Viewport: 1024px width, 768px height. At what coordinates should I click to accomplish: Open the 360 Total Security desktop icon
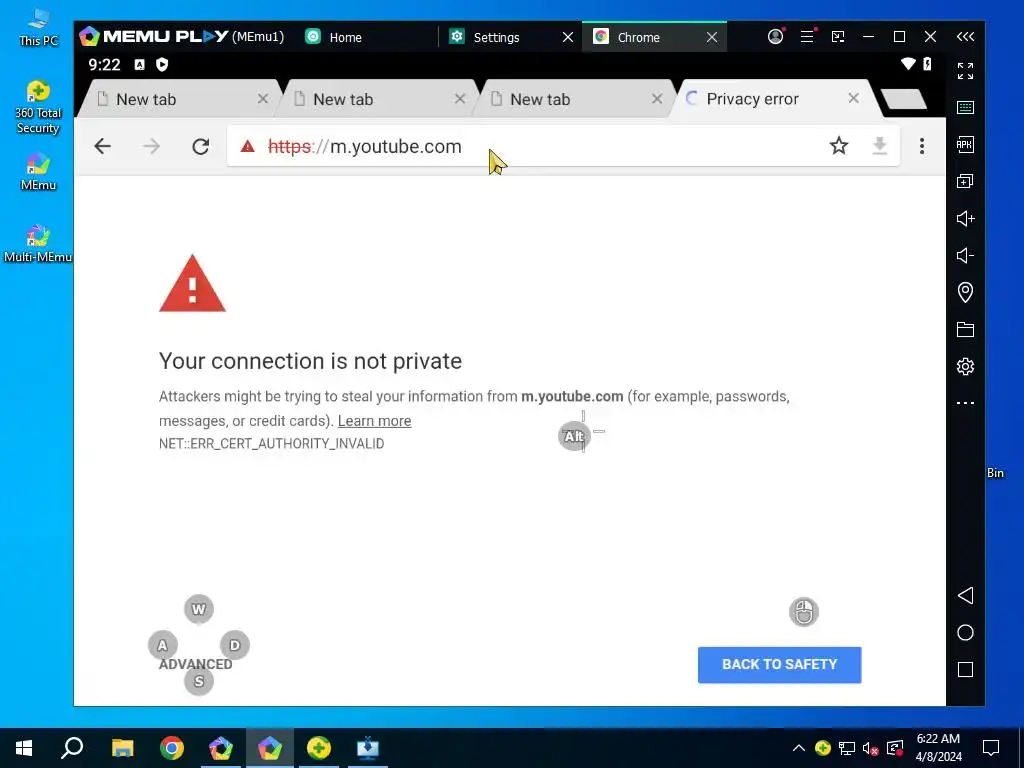38,107
